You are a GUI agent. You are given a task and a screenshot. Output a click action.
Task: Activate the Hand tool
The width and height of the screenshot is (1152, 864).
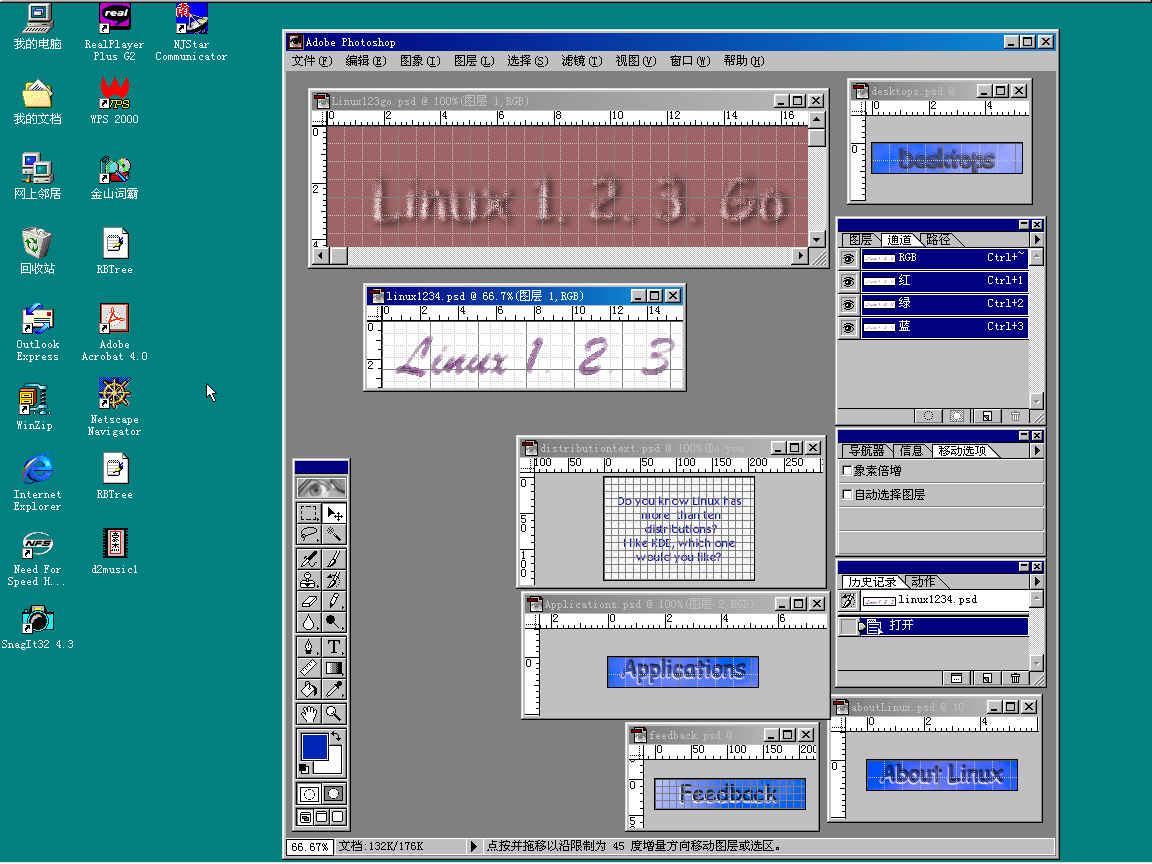click(x=309, y=713)
